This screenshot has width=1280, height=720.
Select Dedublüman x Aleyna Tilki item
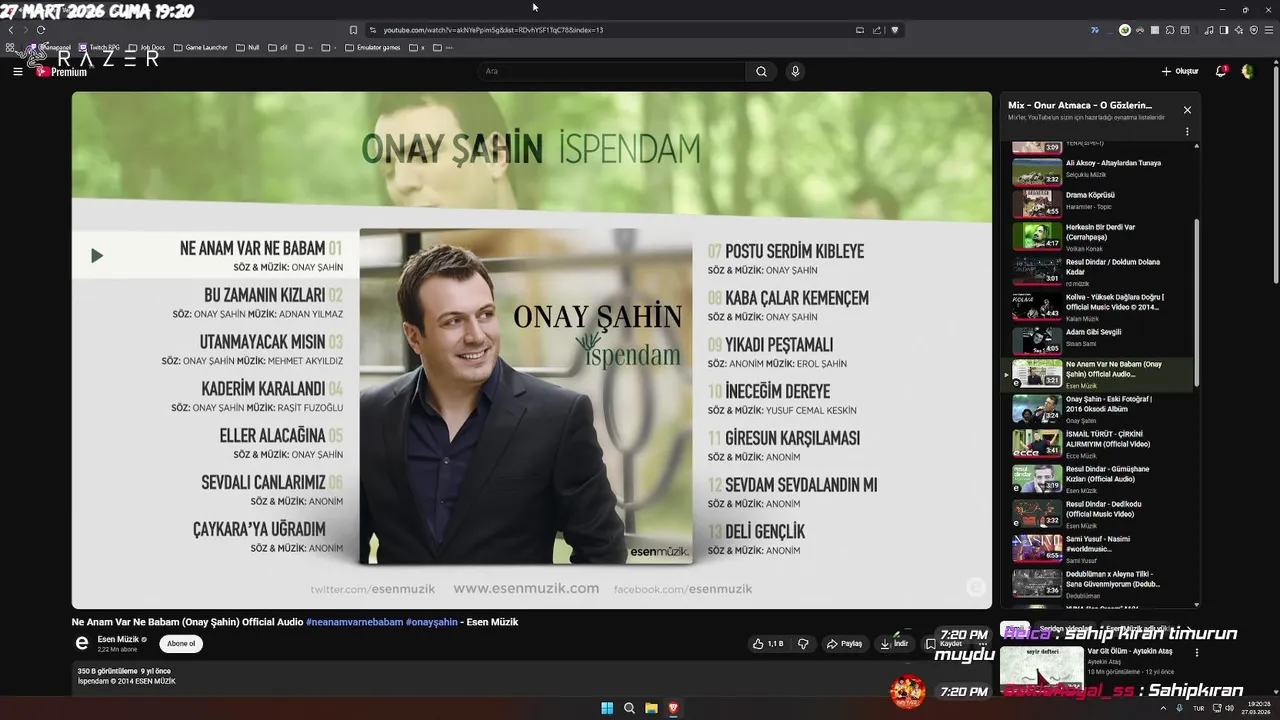click(x=1100, y=583)
